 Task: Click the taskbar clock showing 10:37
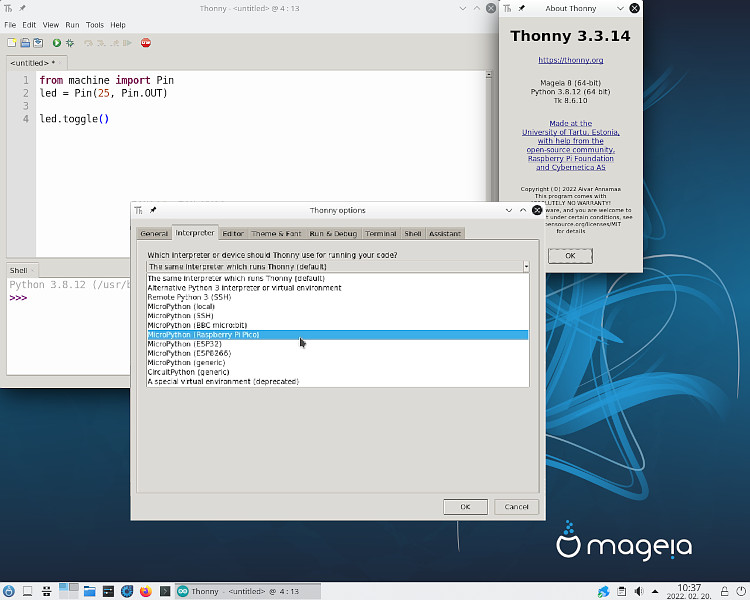689,591
